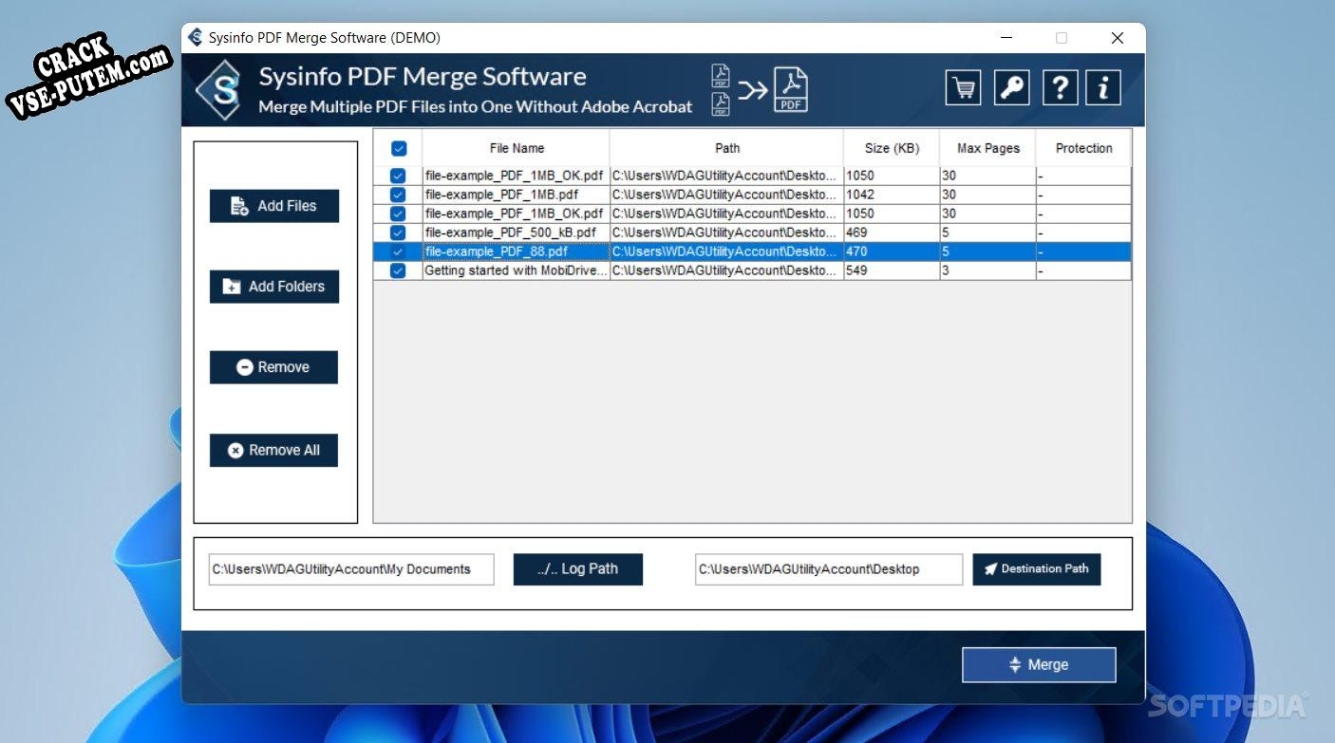Open help via the question mark icon
This screenshot has width=1335, height=743.
pyautogui.click(x=1059, y=88)
